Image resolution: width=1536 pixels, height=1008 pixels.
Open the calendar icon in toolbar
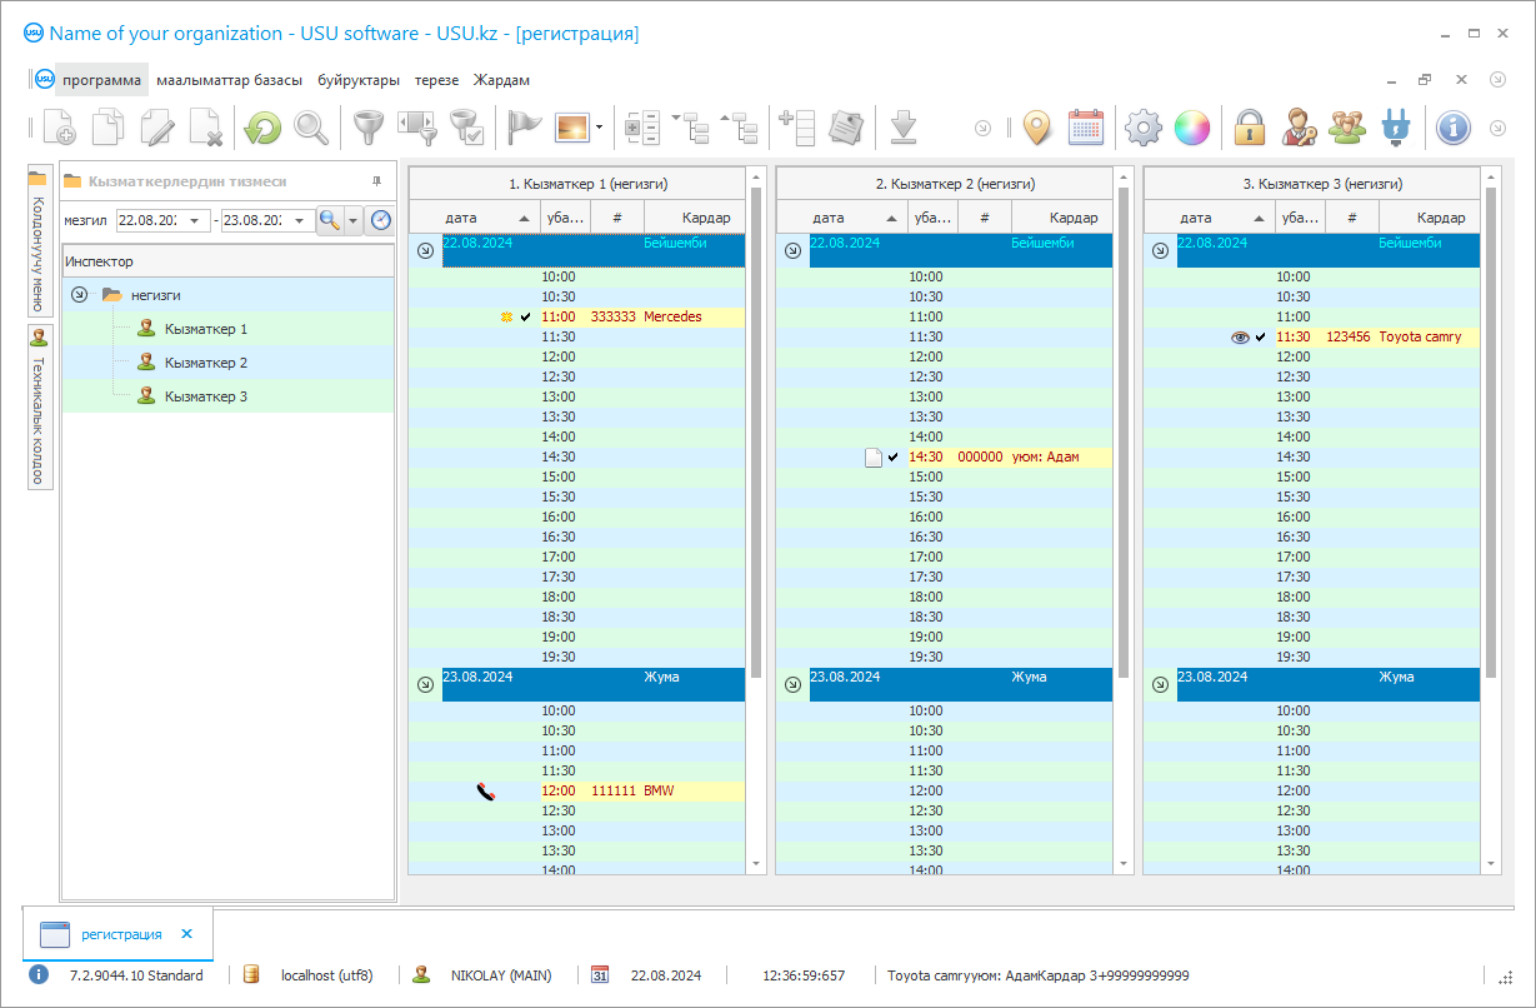click(x=1085, y=128)
